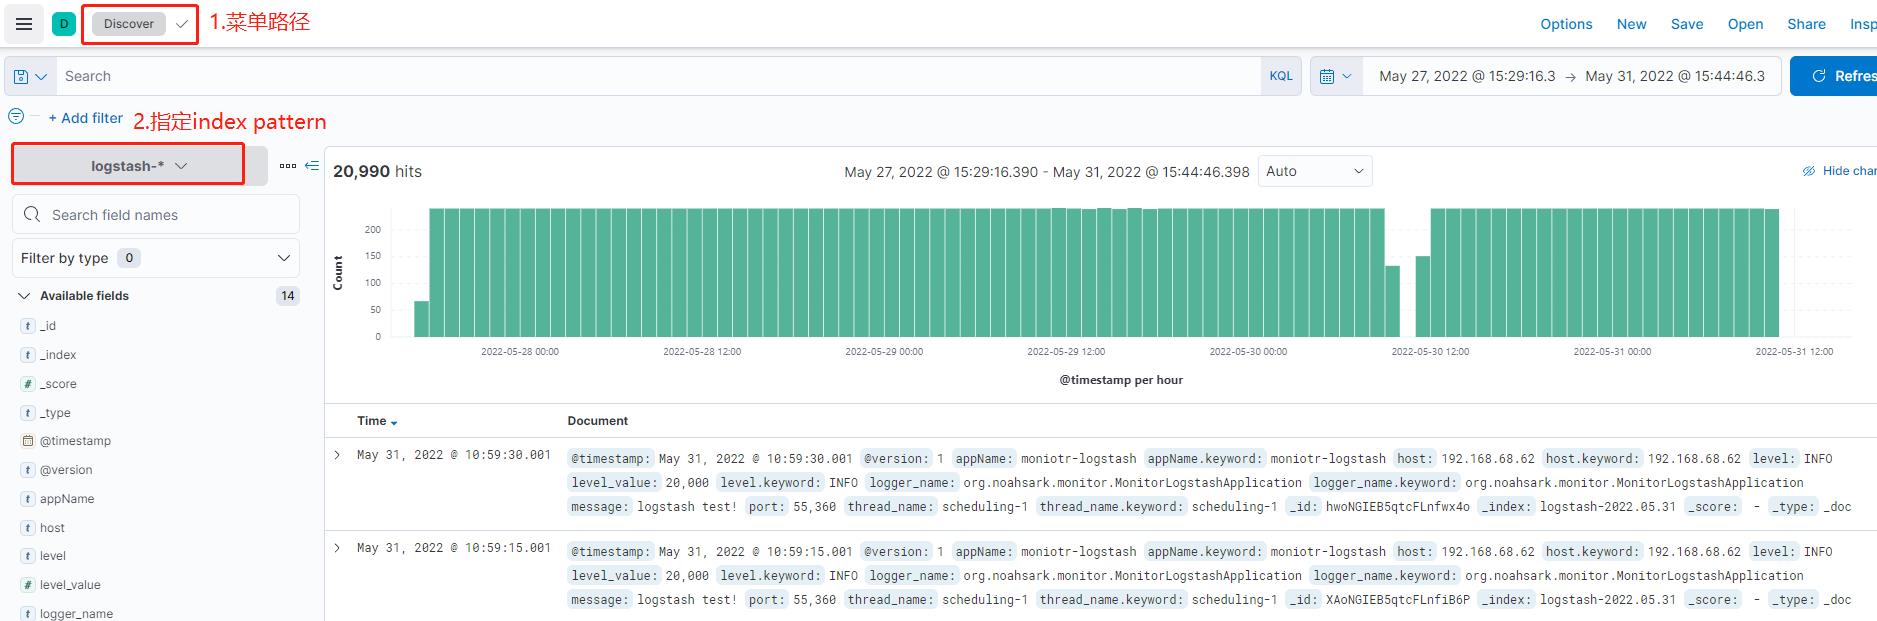Click the Refresh button

[x=1834, y=76]
